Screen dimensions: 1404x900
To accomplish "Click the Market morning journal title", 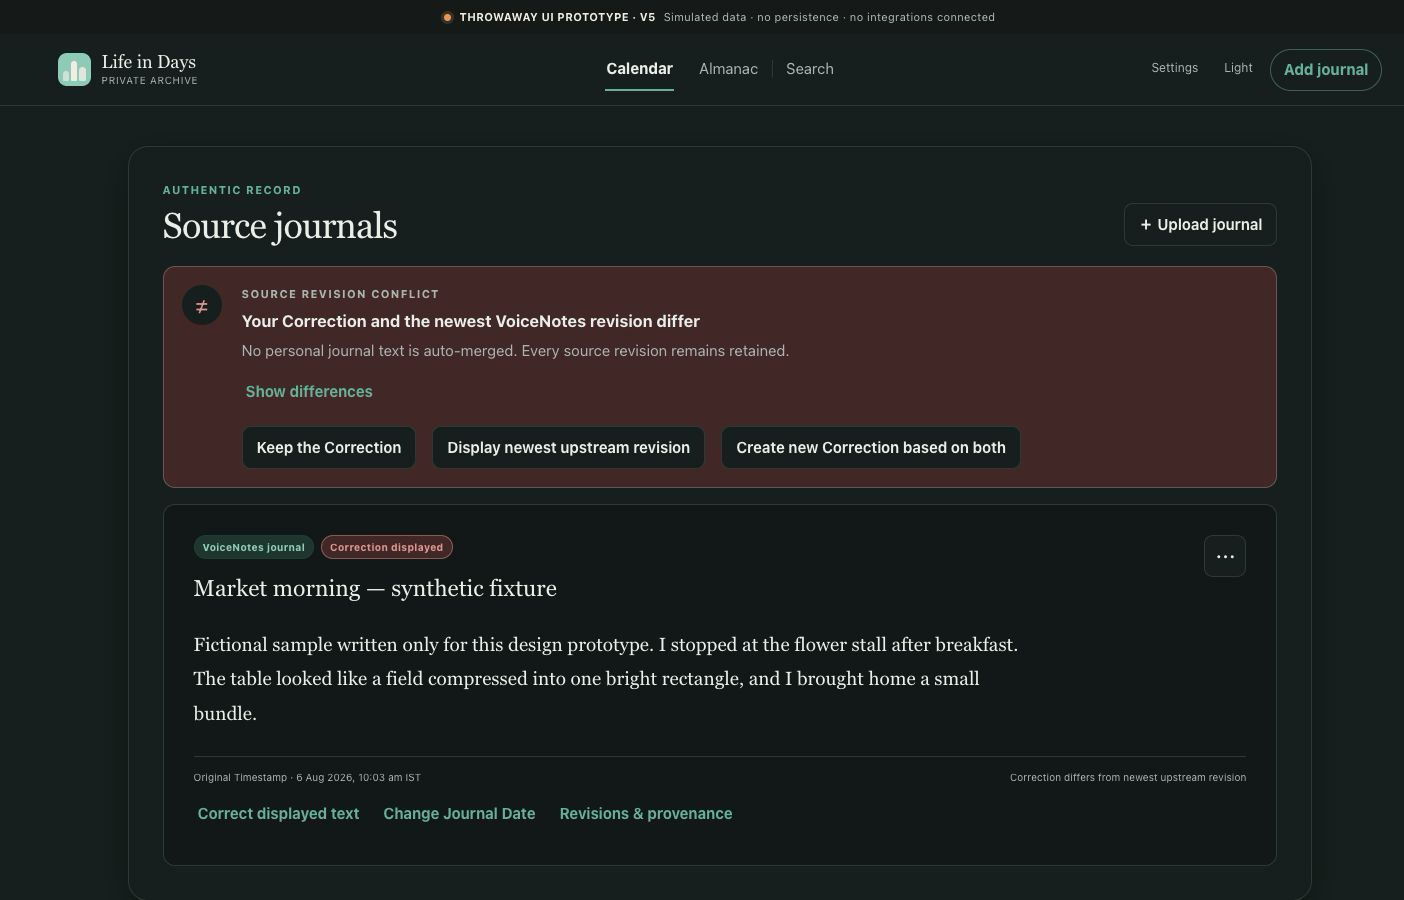I will tap(375, 588).
